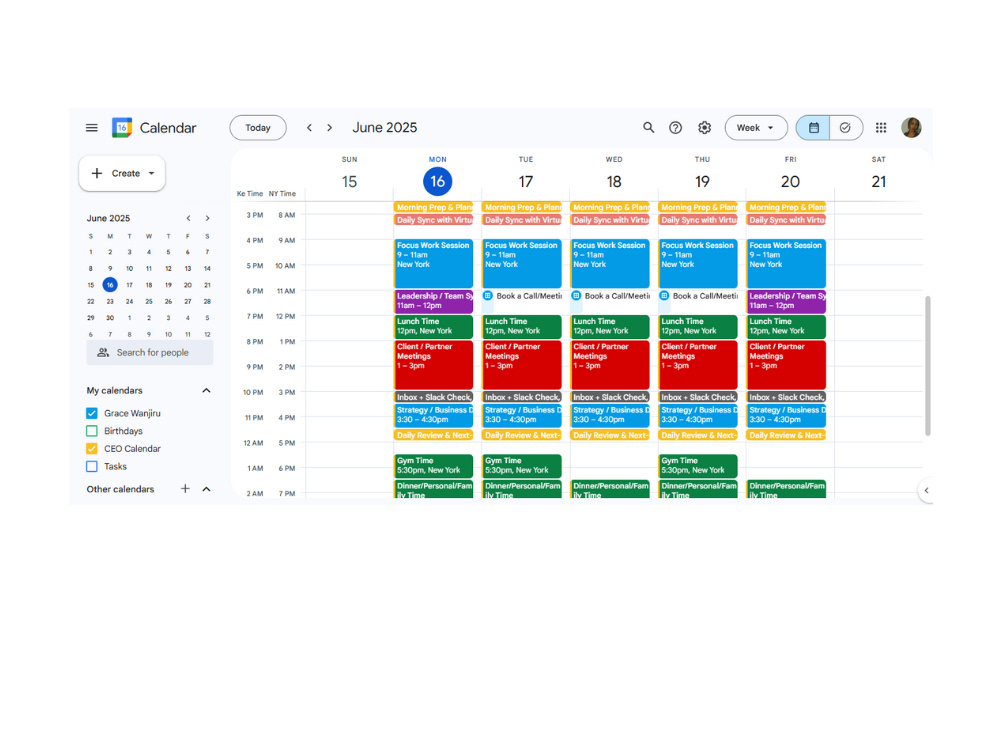Screen dimensions: 1000x750
Task: Select Friday 20 day header
Action: click(790, 181)
